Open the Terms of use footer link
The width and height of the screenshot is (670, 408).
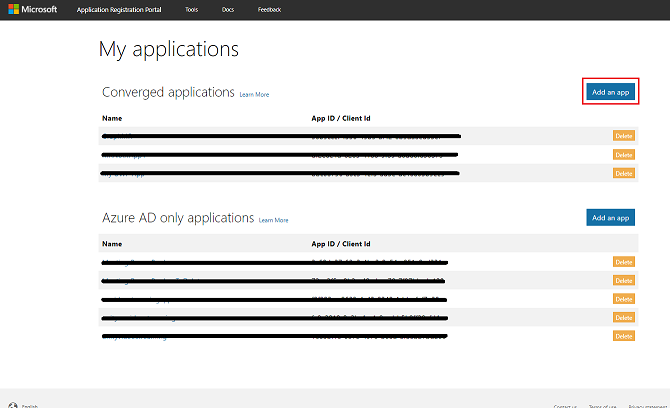pos(602,406)
